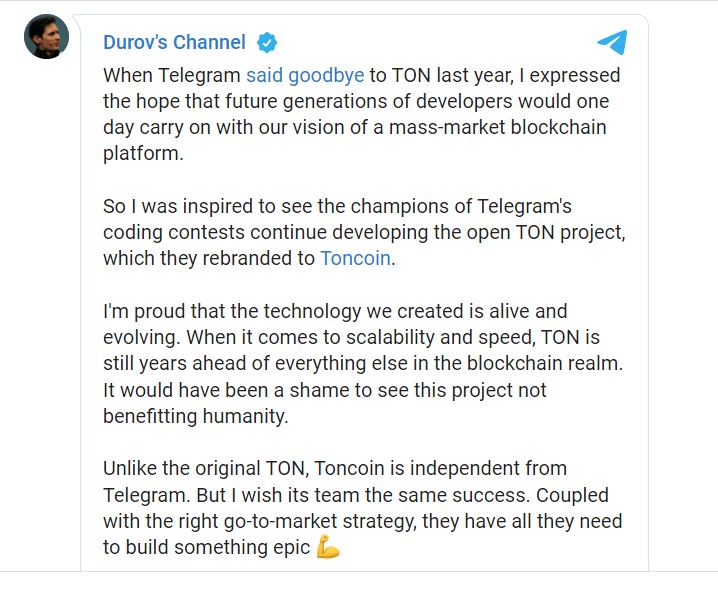Image resolution: width=718 pixels, height=606 pixels.
Task: Click the 'mass-market blockchain' phrase
Action: coord(498,127)
